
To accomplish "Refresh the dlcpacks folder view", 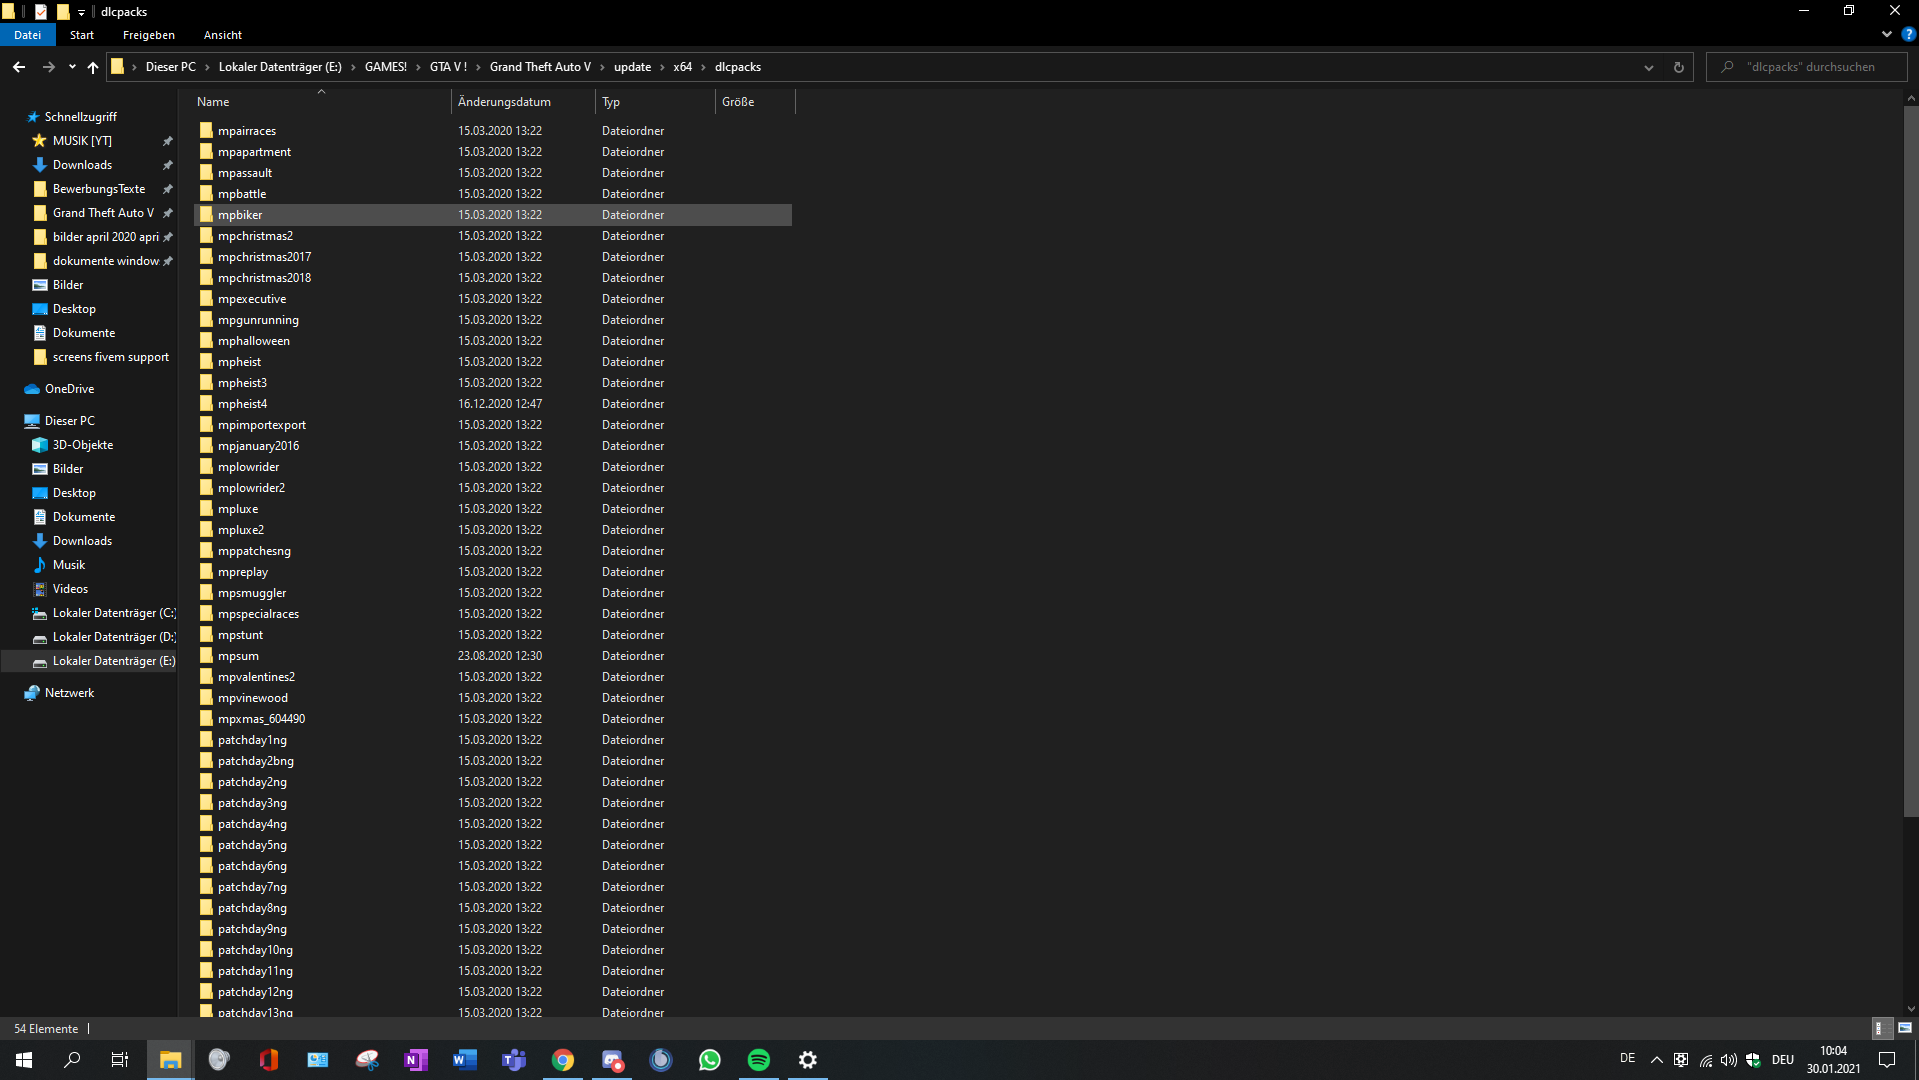I will tap(1678, 67).
